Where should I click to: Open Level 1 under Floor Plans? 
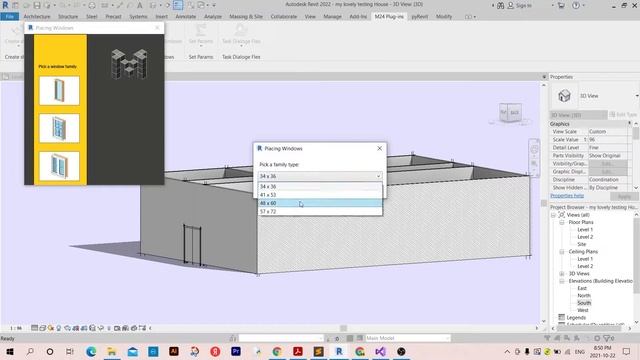click(585, 230)
